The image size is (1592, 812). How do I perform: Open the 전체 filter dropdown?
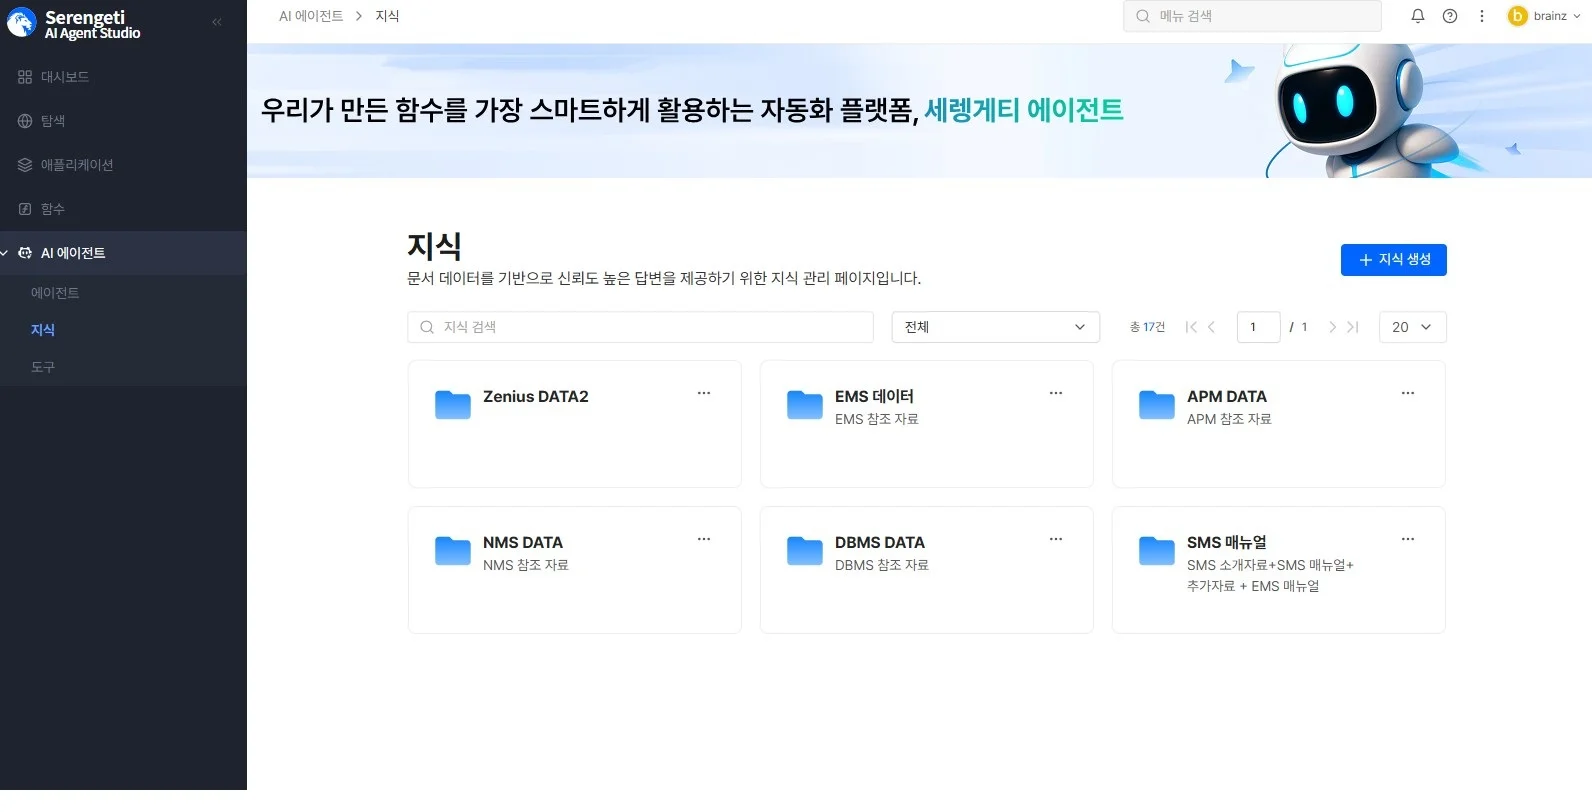click(994, 327)
